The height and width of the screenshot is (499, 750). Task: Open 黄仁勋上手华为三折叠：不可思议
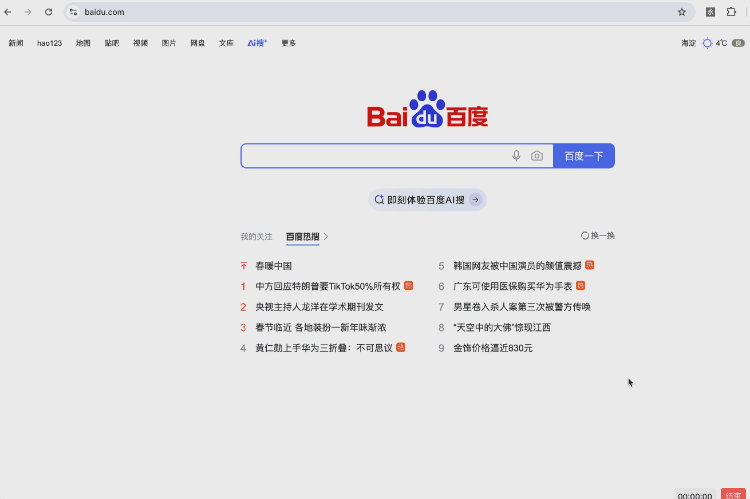click(x=324, y=348)
